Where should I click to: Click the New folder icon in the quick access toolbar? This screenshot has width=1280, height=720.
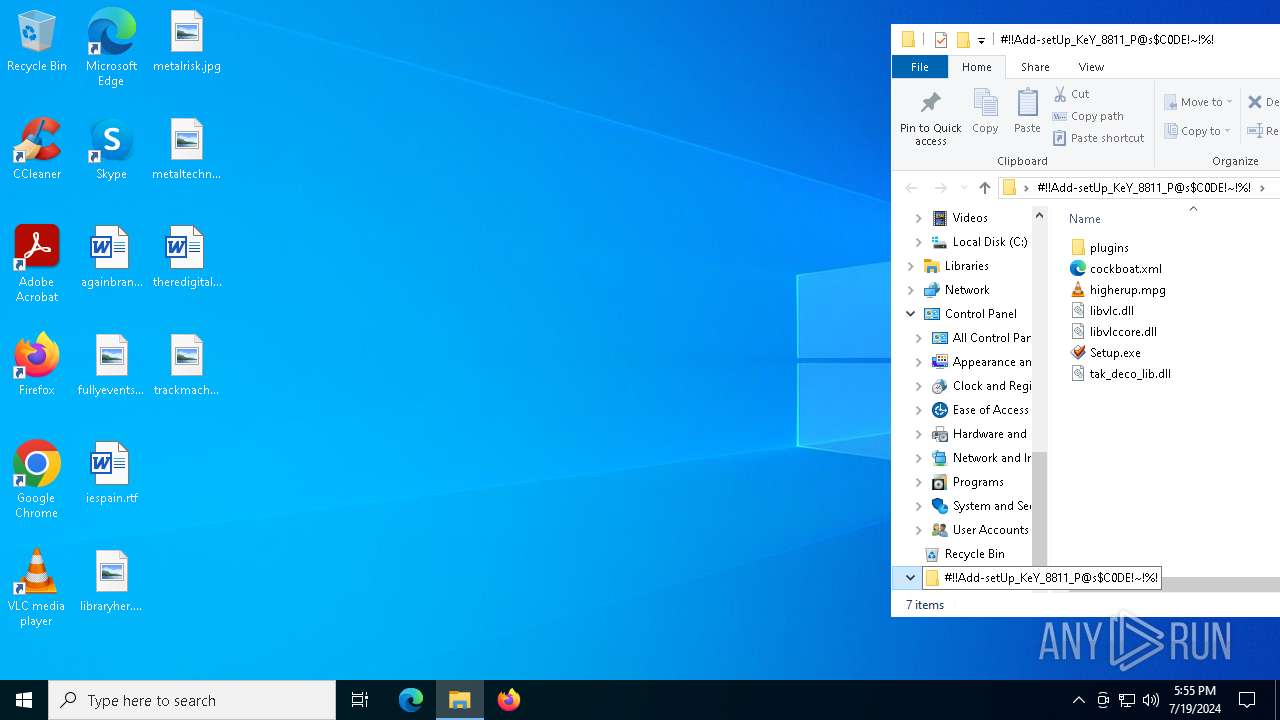point(963,40)
